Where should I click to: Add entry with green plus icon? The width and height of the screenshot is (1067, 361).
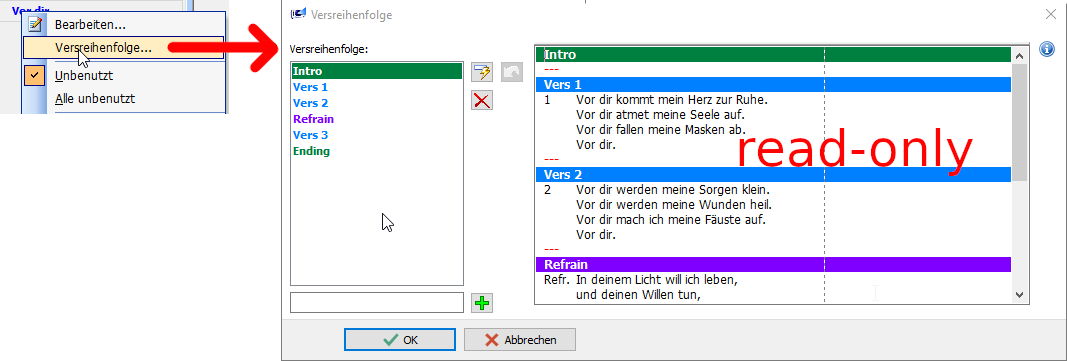(482, 303)
